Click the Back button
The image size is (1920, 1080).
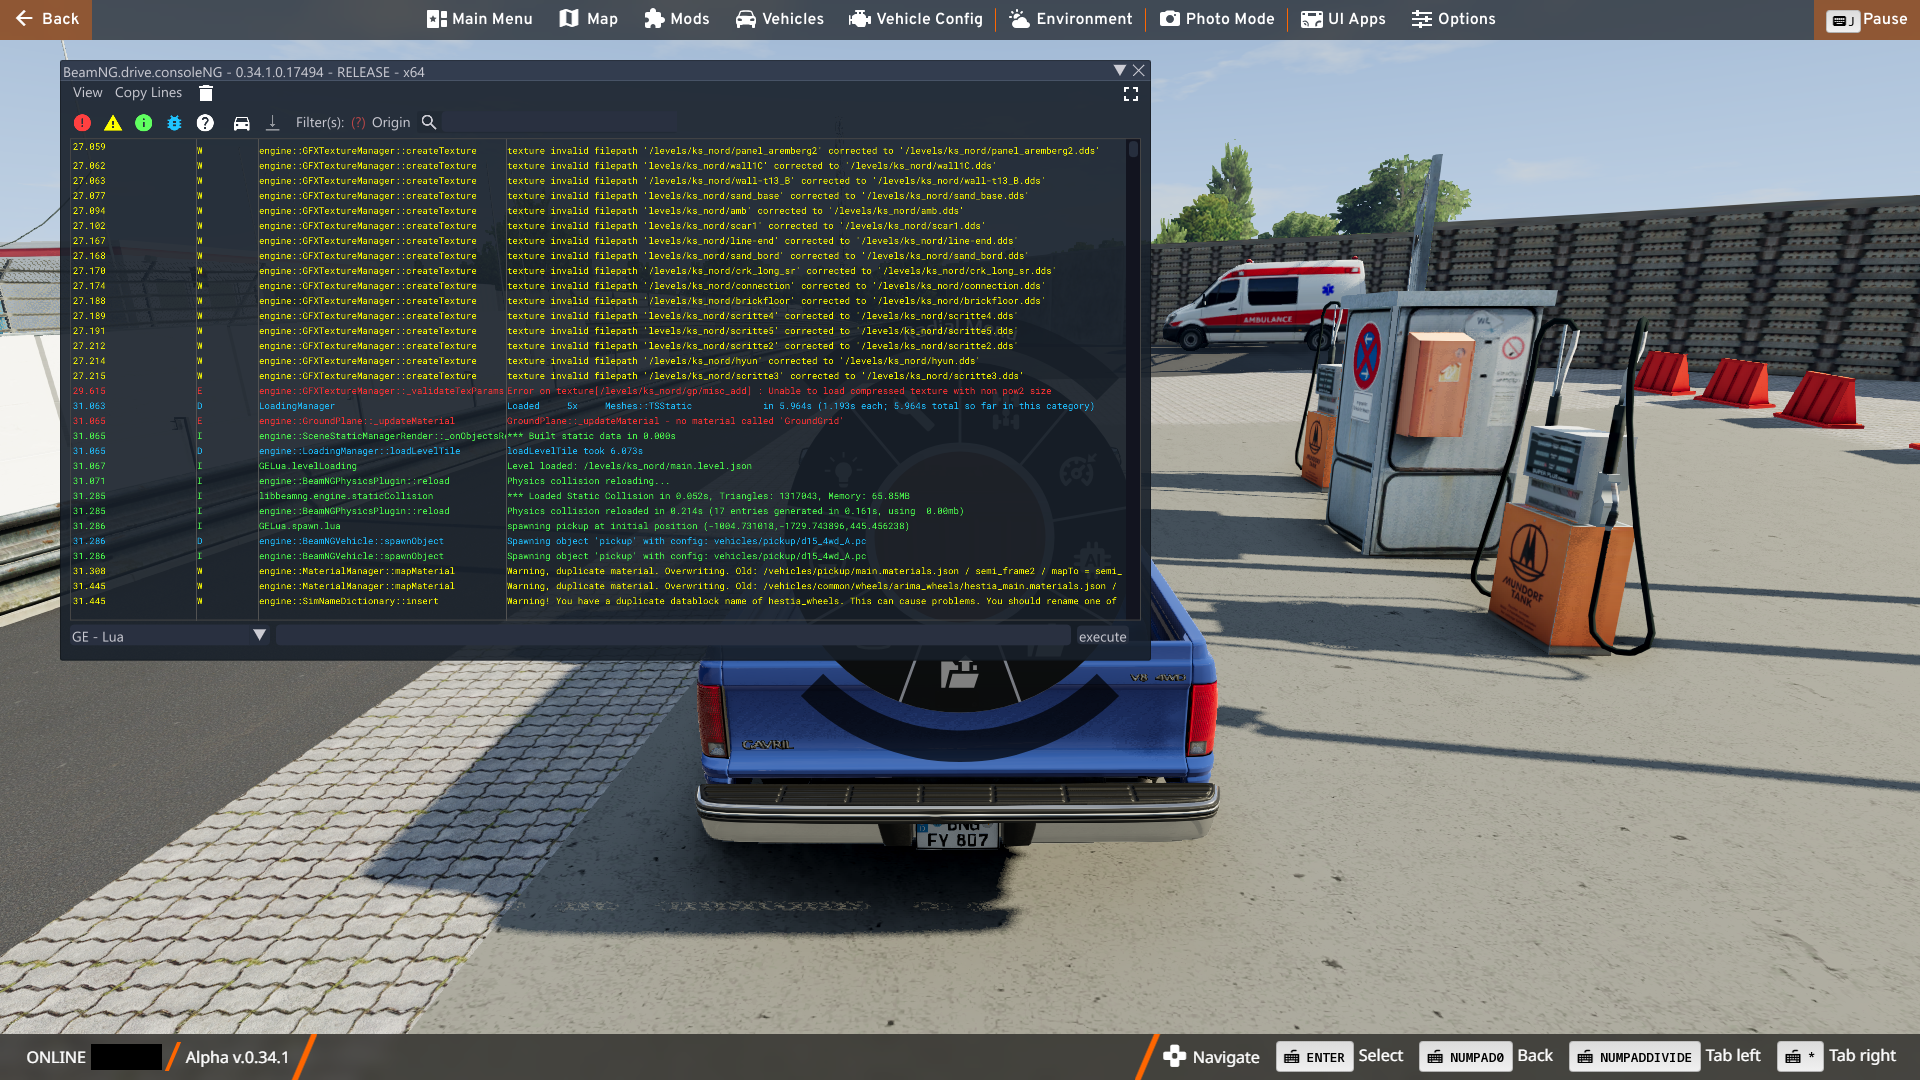pyautogui.click(x=46, y=19)
